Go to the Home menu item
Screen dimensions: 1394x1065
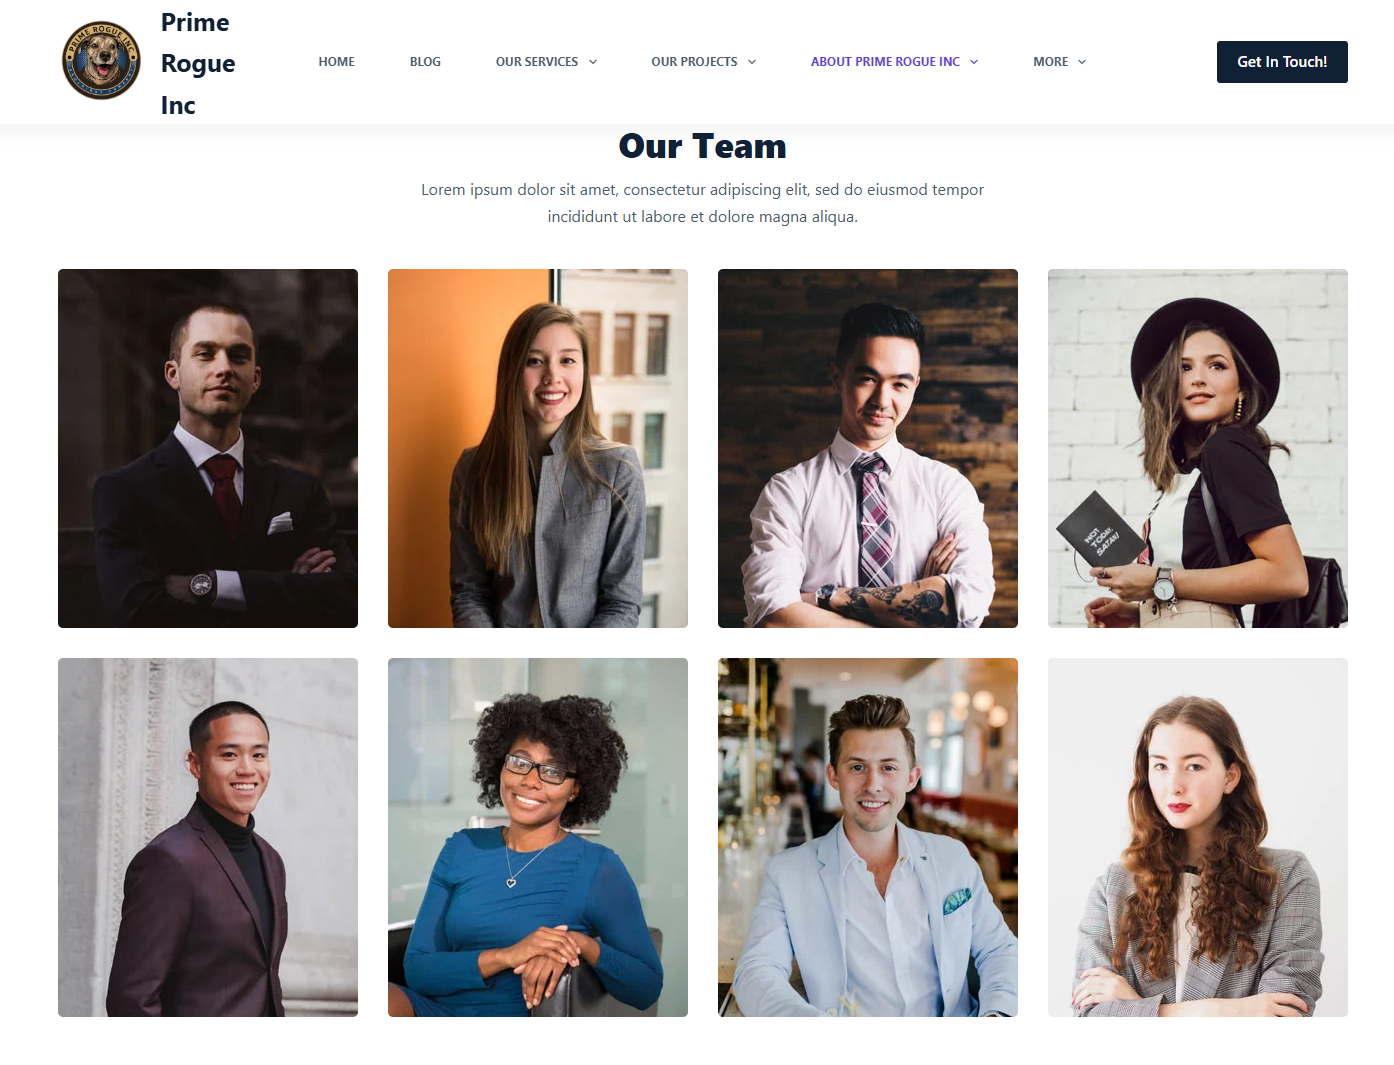(x=337, y=62)
